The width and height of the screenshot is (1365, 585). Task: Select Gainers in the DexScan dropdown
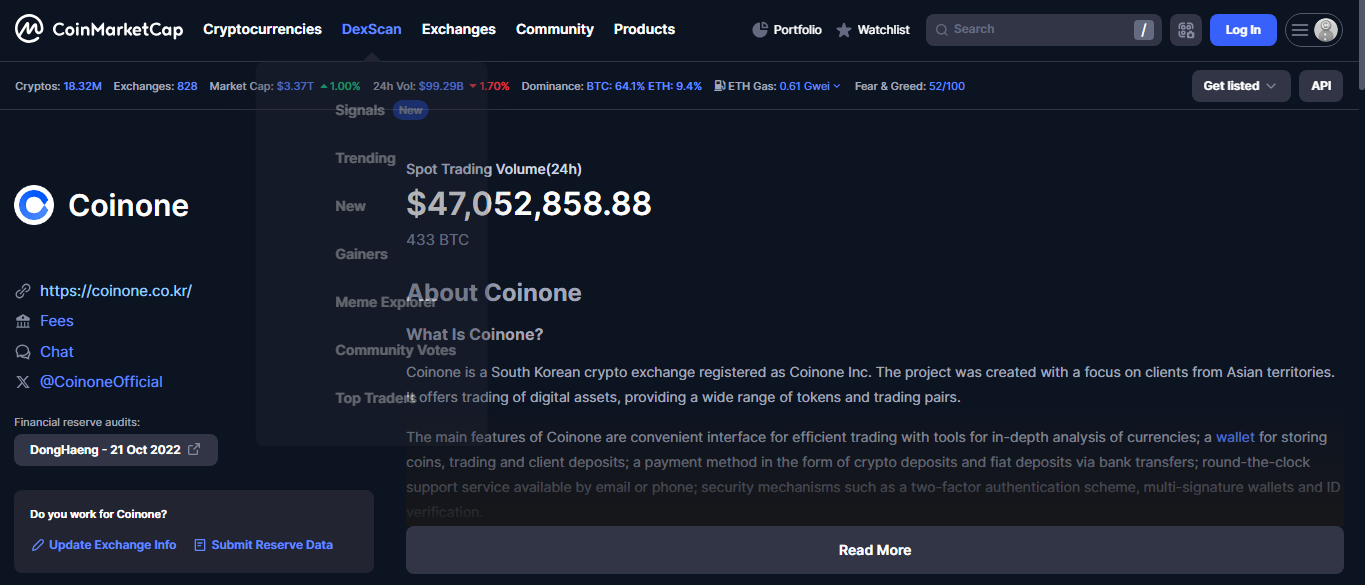click(x=361, y=254)
